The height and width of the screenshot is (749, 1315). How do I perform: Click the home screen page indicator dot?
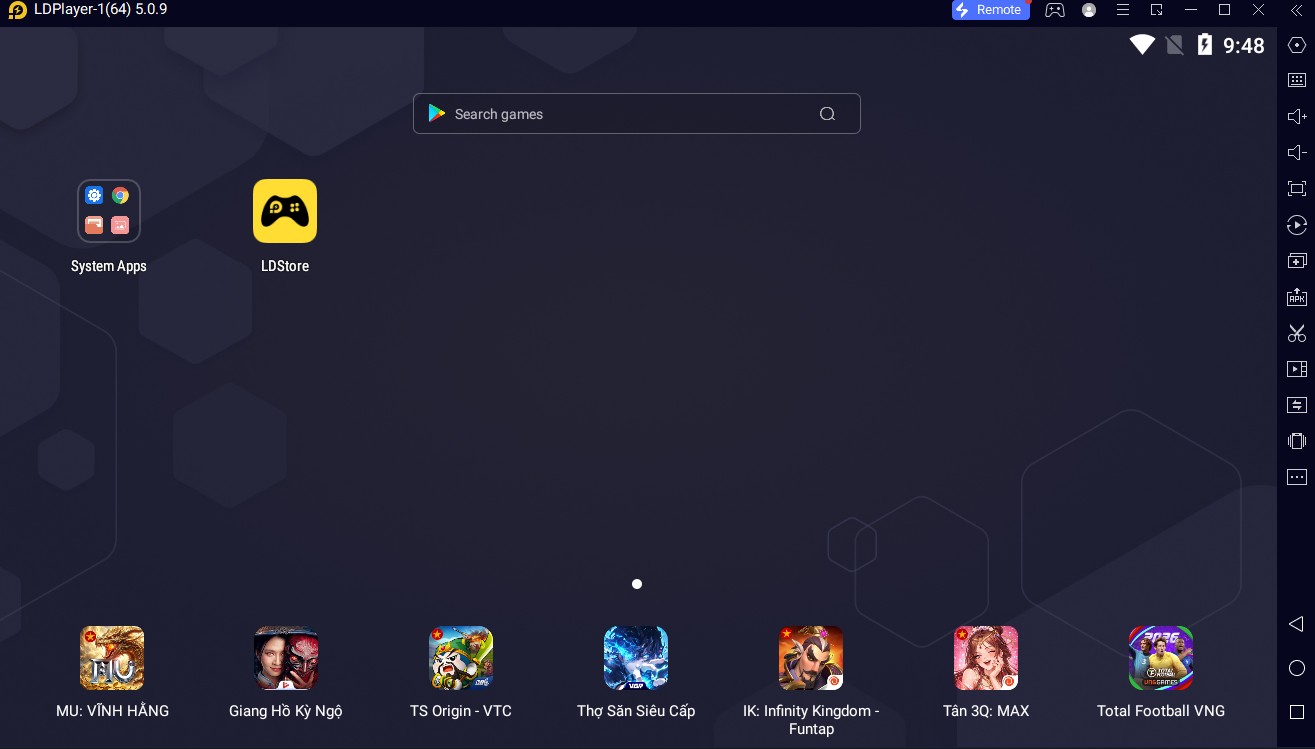(x=637, y=584)
